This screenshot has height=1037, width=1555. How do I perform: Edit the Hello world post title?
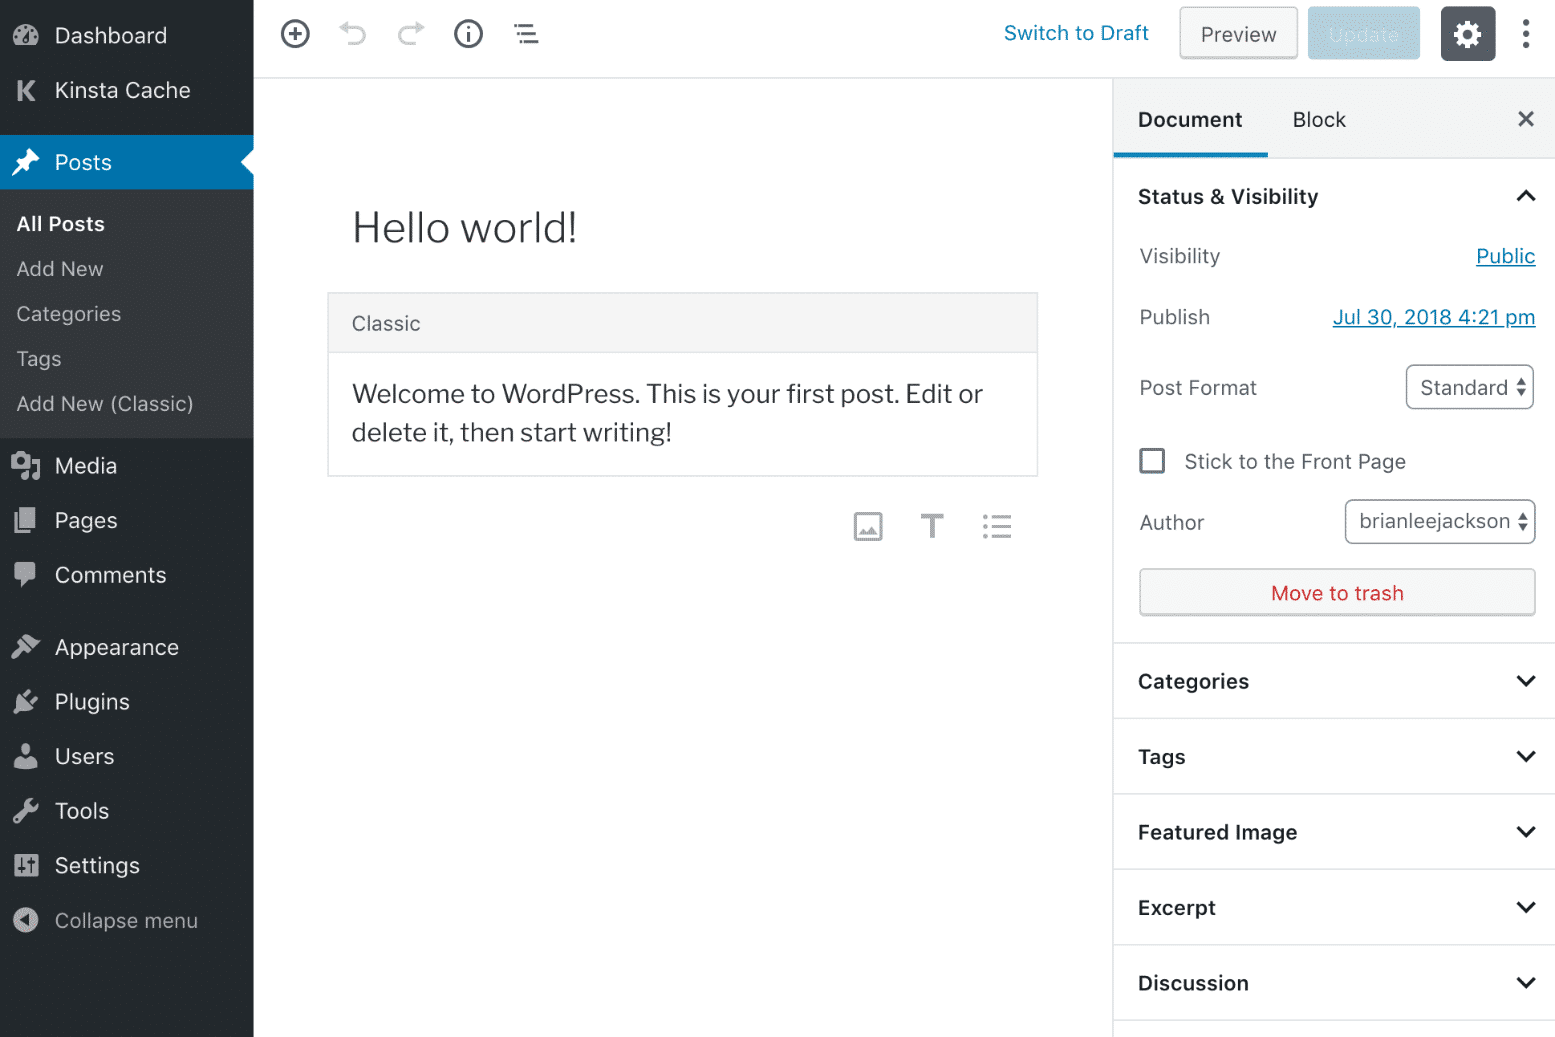[x=464, y=227]
